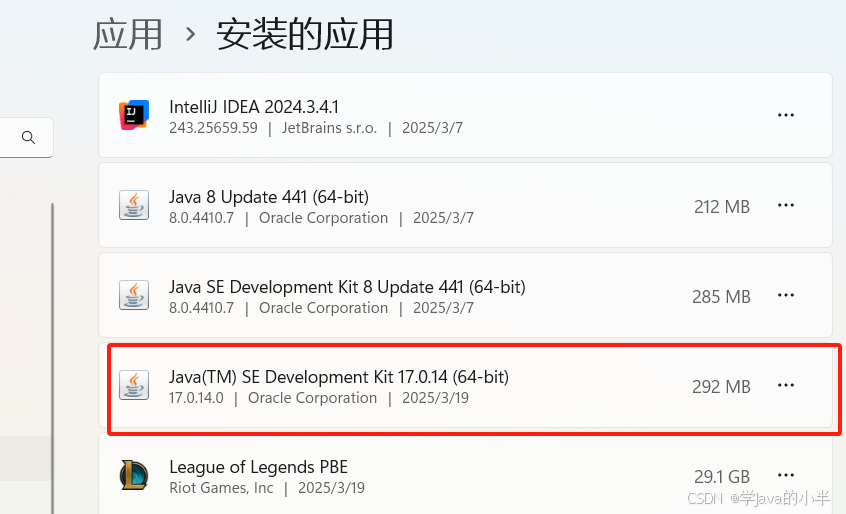Click the 212 MB size value
Screen dimensions: 846x514
point(722,207)
